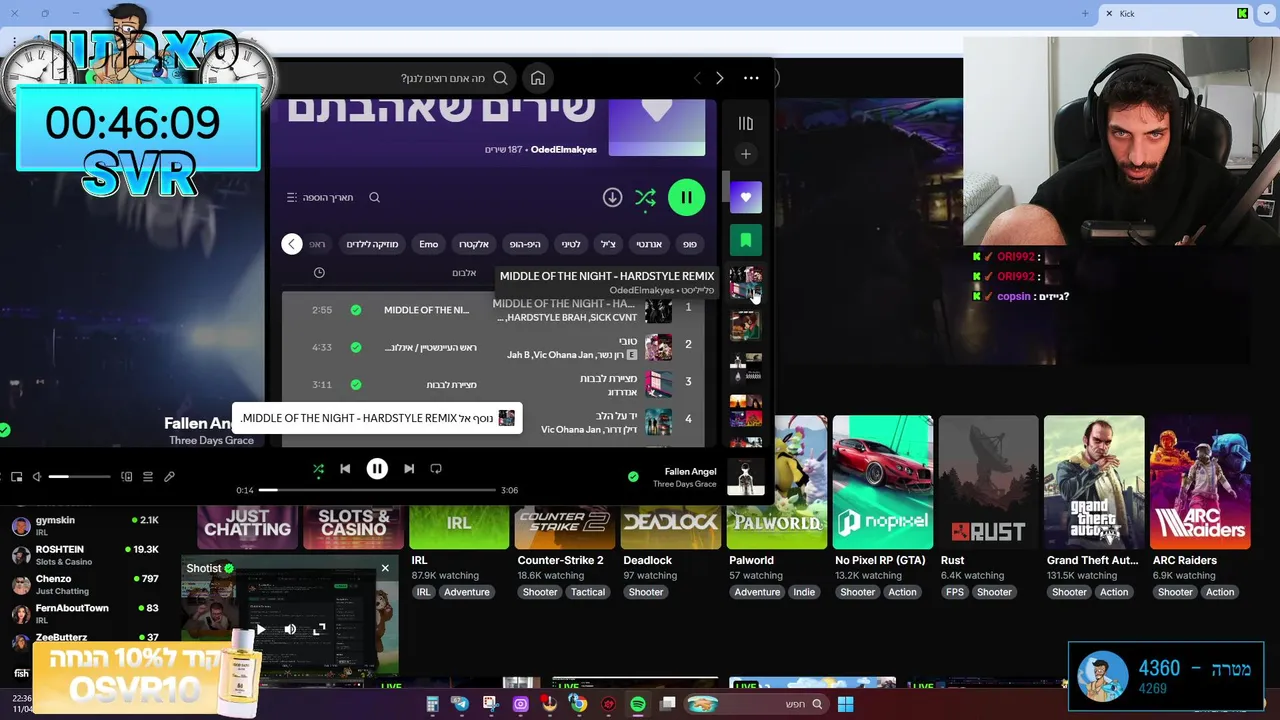Toggle liked checkmark for Fallen Angel now playing
Viewport: 1280px width, 720px height.
tap(632, 477)
